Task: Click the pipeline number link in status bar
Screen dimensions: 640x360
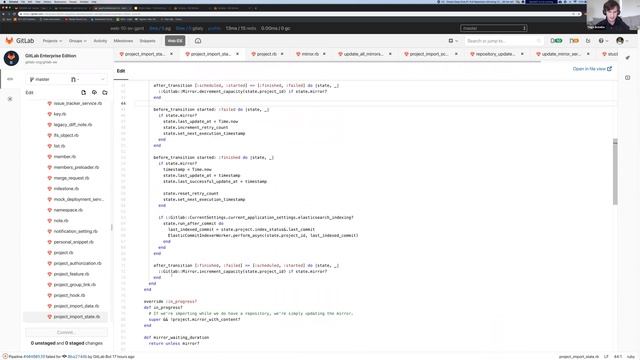Action: coord(34,357)
